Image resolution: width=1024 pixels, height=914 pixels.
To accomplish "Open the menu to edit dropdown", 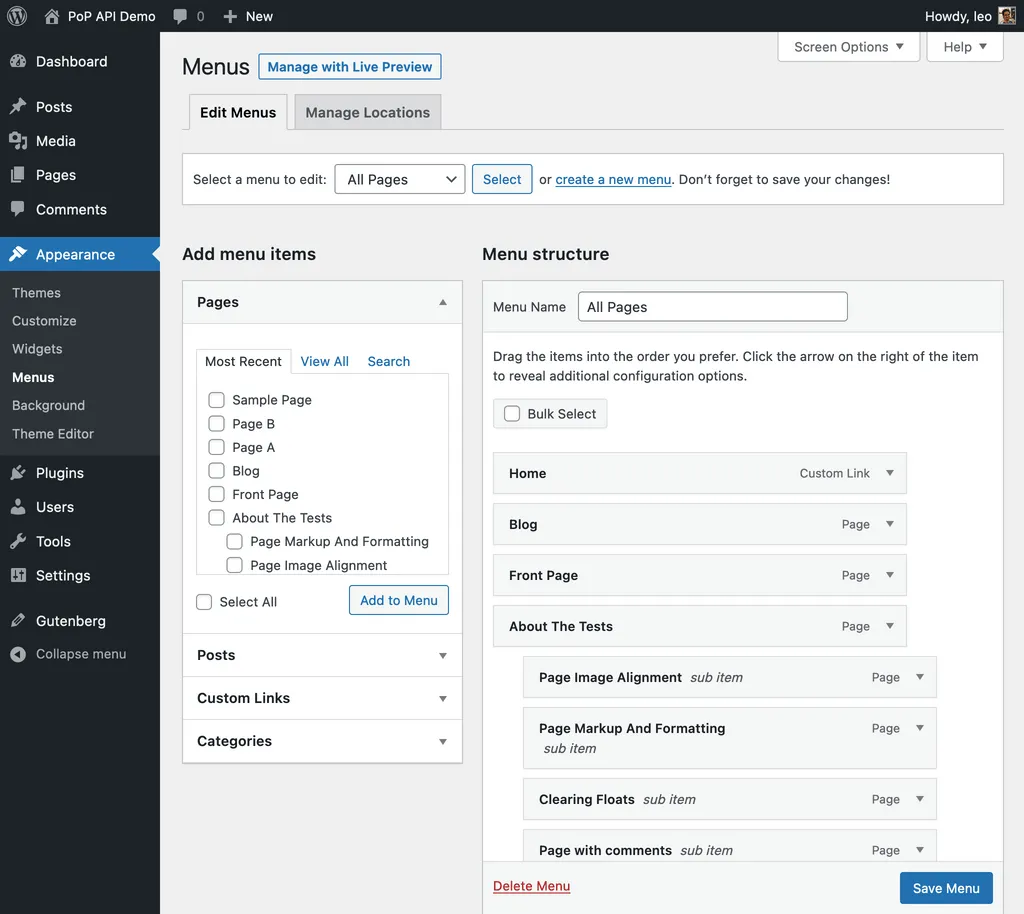I will click(x=400, y=179).
